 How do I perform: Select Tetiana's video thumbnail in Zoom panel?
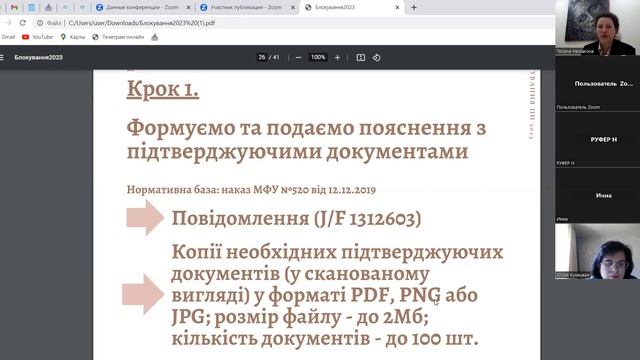tap(598, 27)
